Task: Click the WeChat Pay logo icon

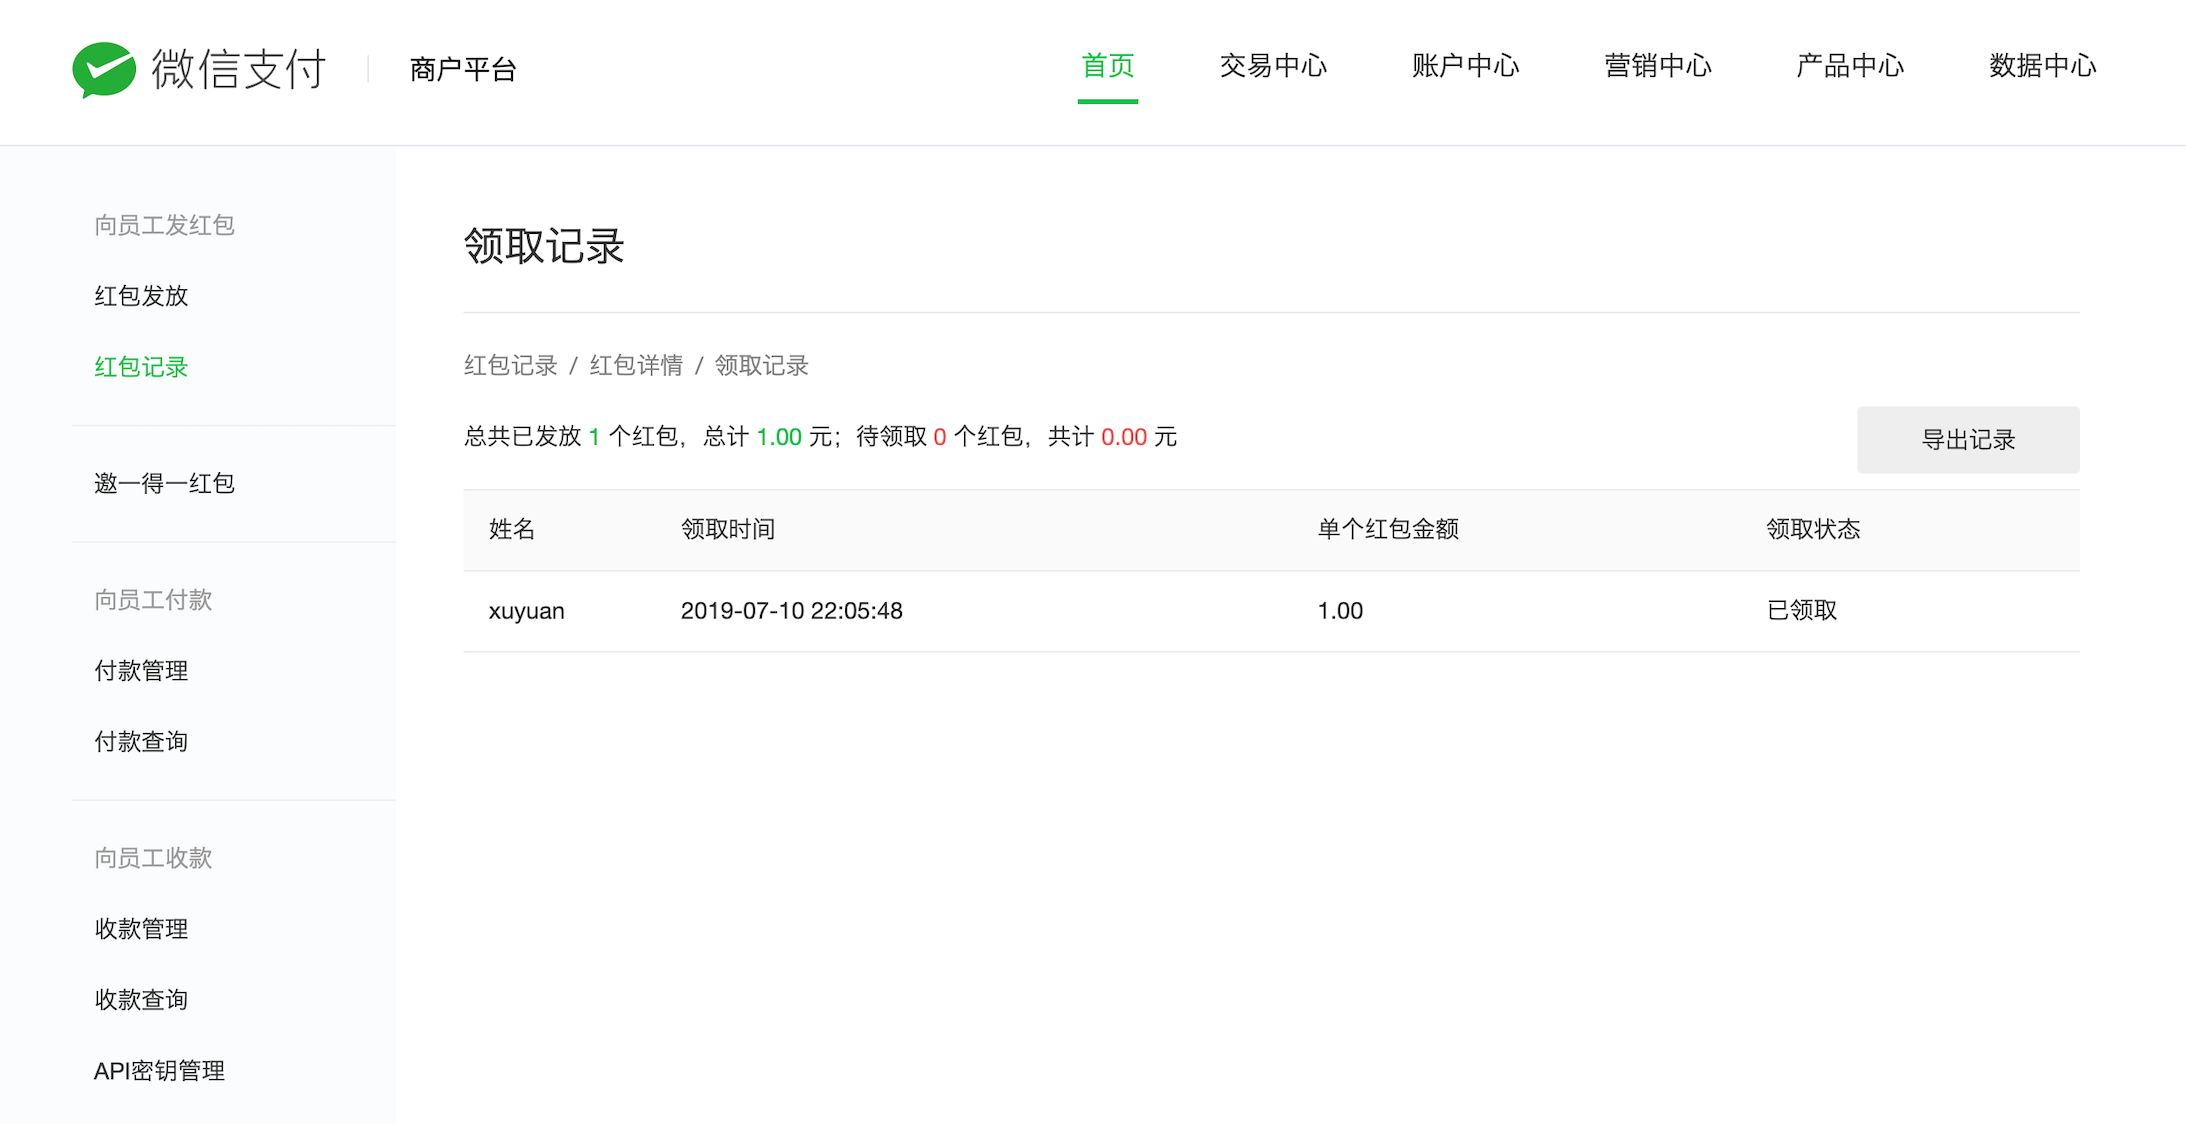Action: pyautogui.click(x=104, y=69)
